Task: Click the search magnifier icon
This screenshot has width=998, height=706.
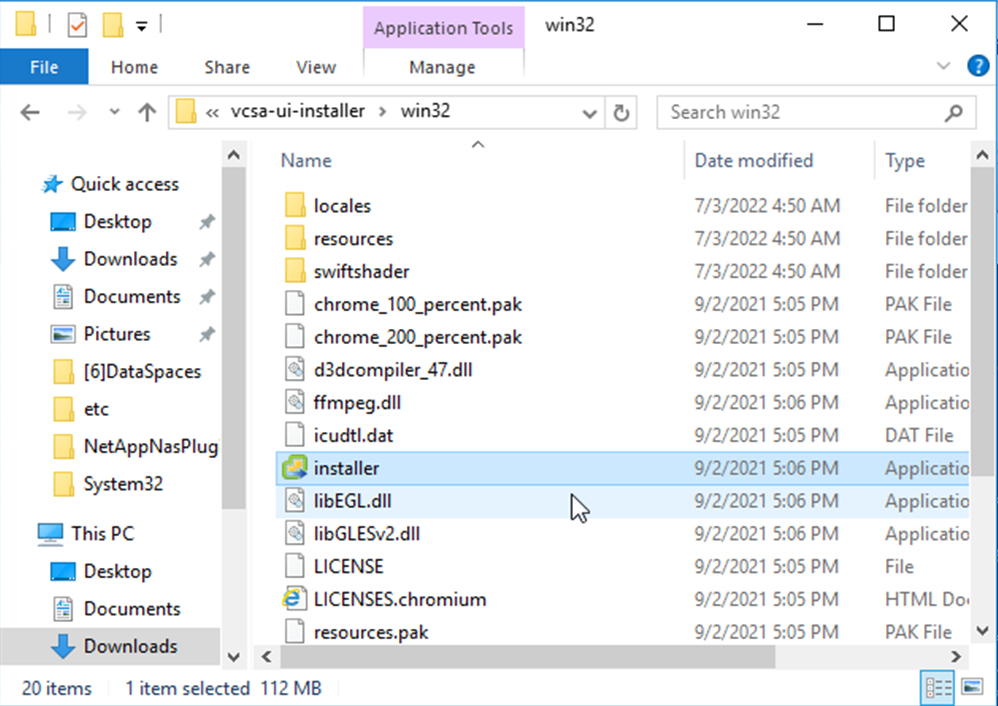Action: [x=953, y=113]
